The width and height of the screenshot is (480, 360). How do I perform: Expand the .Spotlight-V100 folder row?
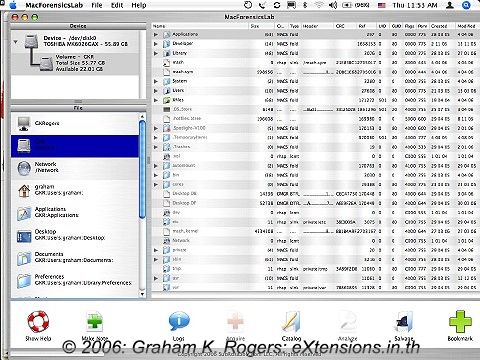[156, 128]
